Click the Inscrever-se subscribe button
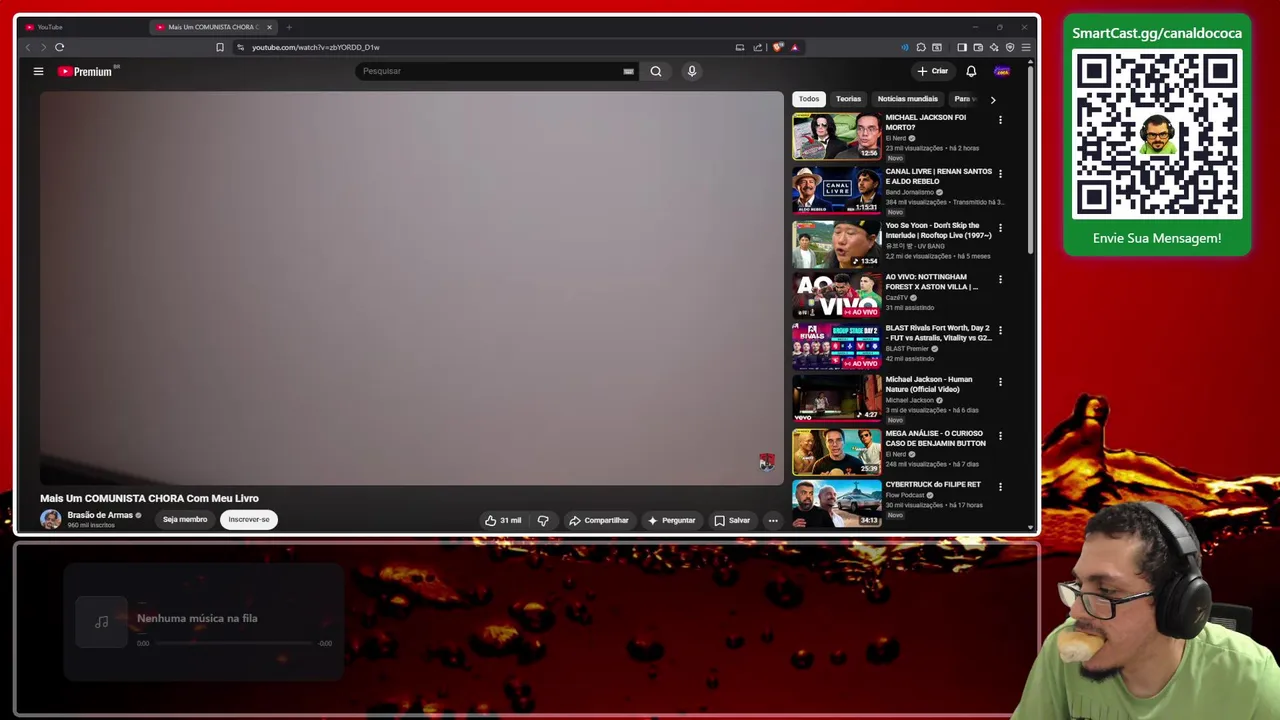Viewport: 1280px width, 720px height. [x=249, y=520]
